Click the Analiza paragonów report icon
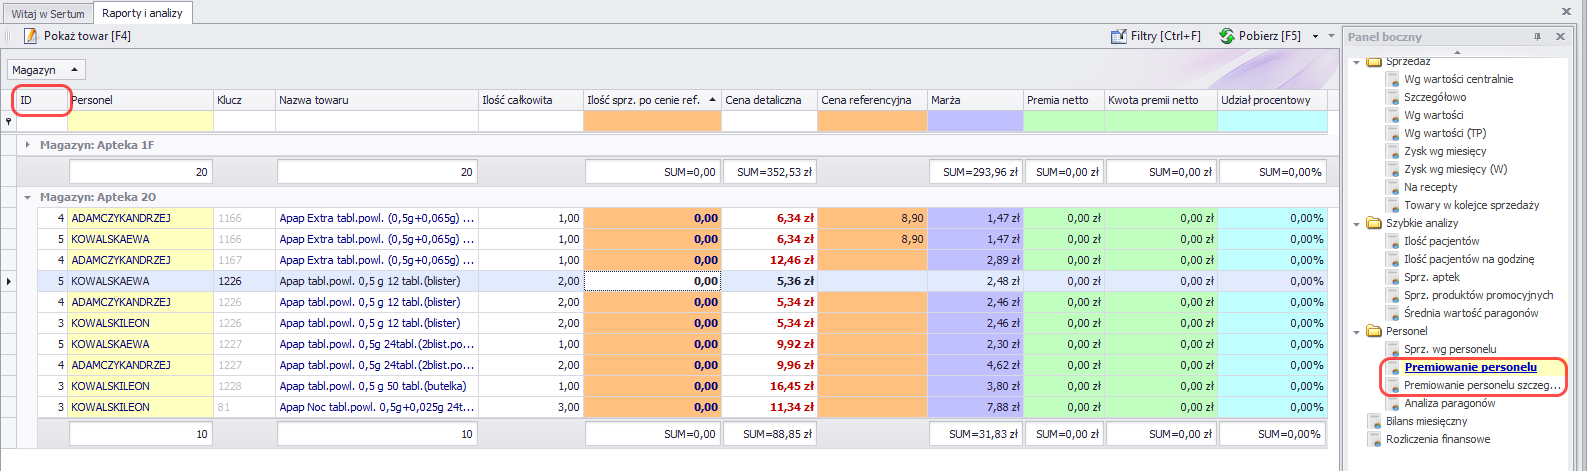This screenshot has width=1589, height=471. click(x=1392, y=403)
